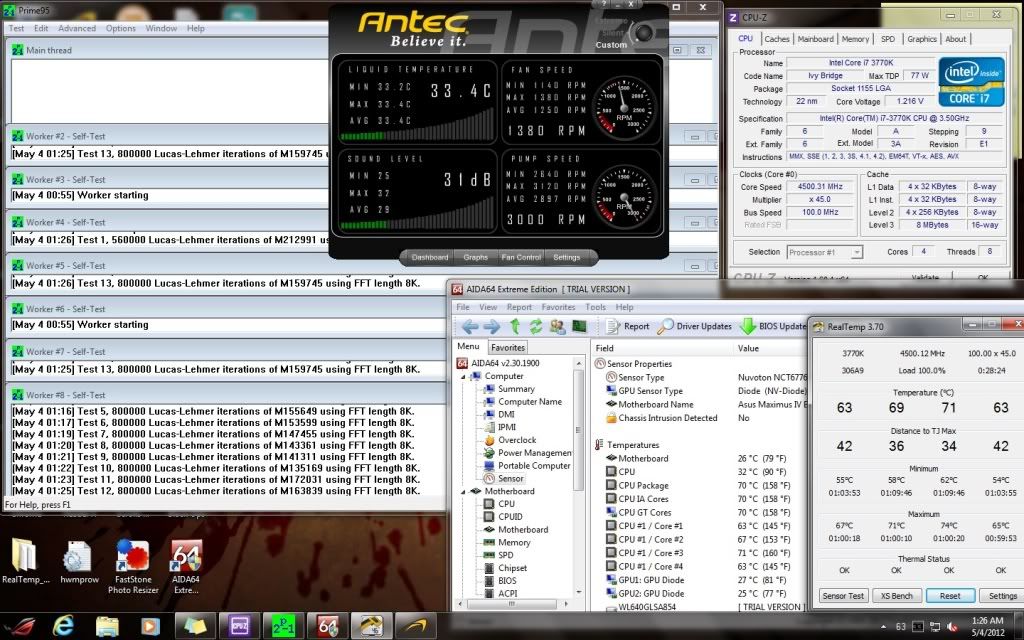Turn the Antec fan mode knob

(x=643, y=31)
